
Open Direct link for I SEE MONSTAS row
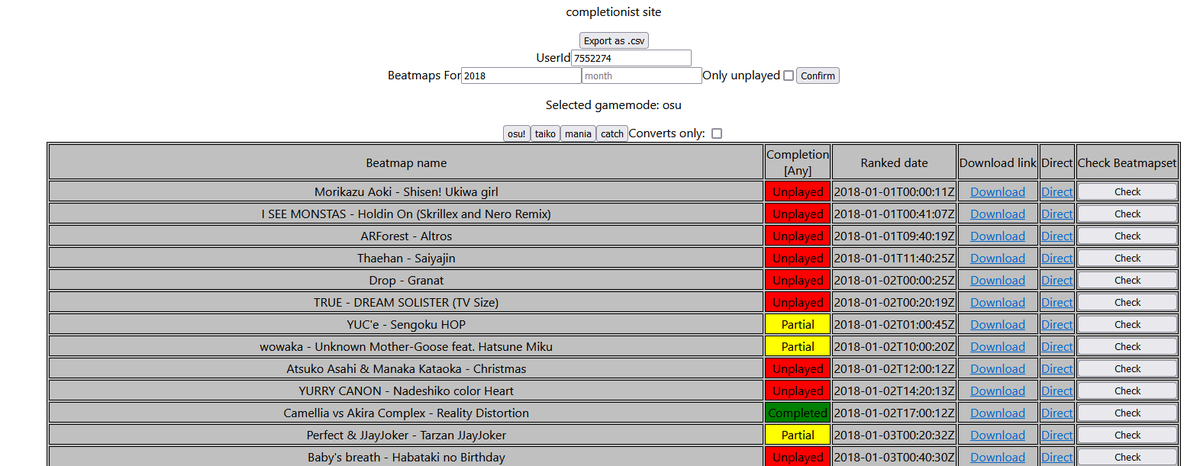click(x=1057, y=214)
